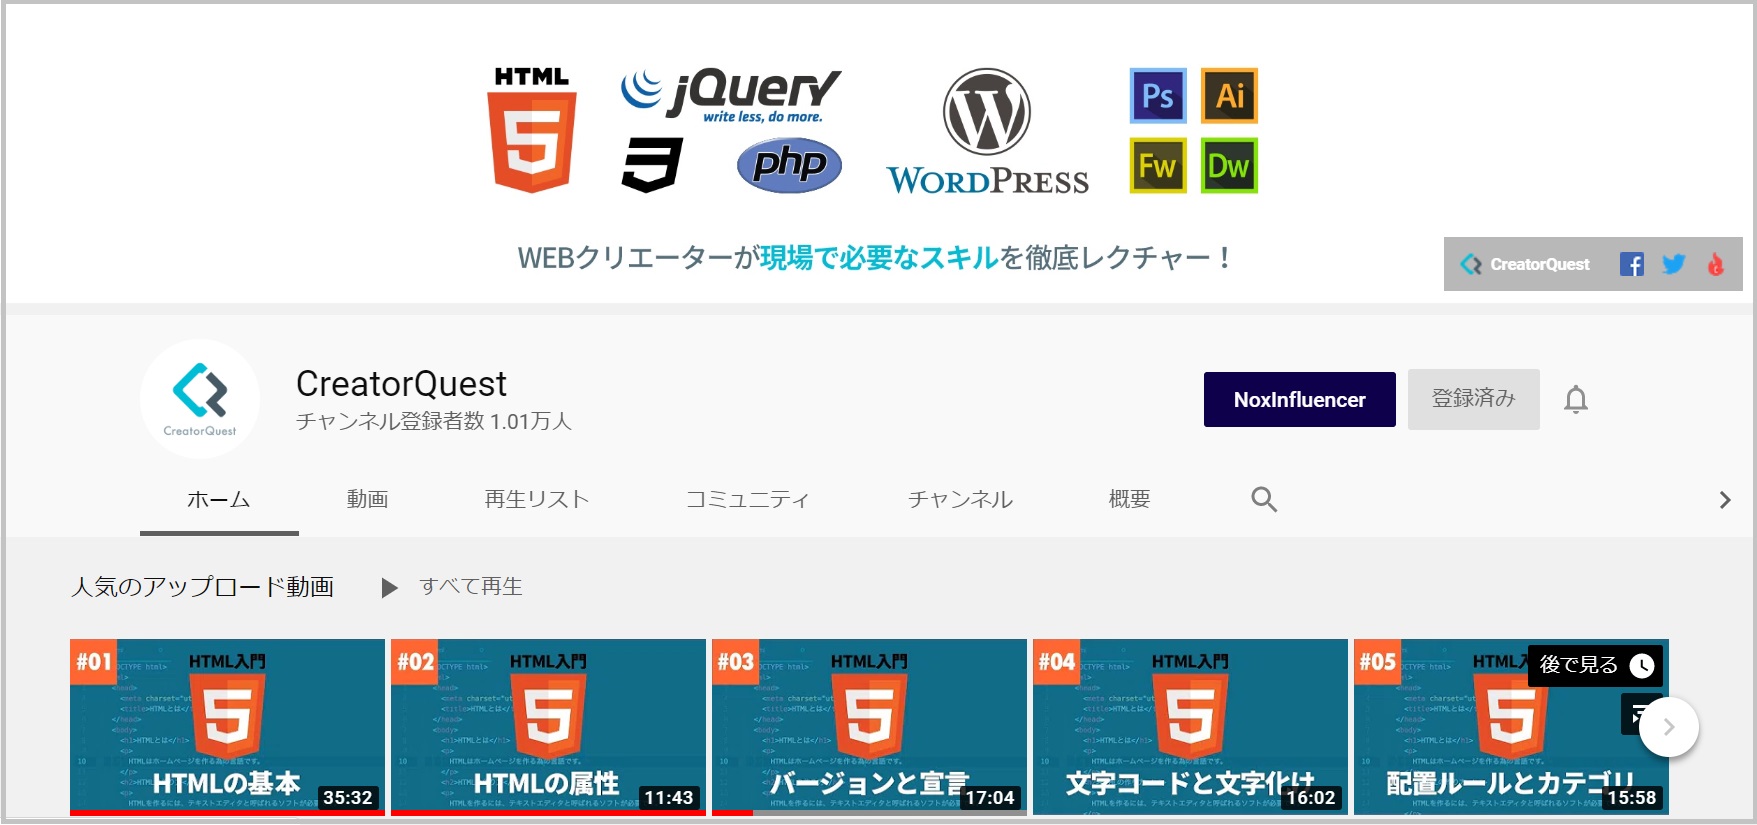Screen dimensions: 1757x825
Task: Expand the tab bar's right arrow chevron
Action: (1724, 499)
